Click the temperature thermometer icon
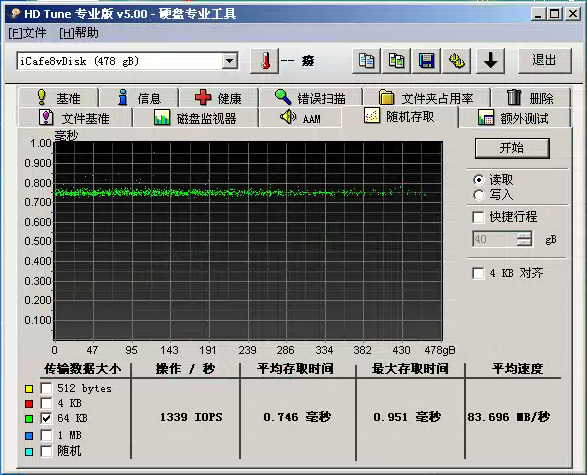587x475 pixels. [265, 60]
